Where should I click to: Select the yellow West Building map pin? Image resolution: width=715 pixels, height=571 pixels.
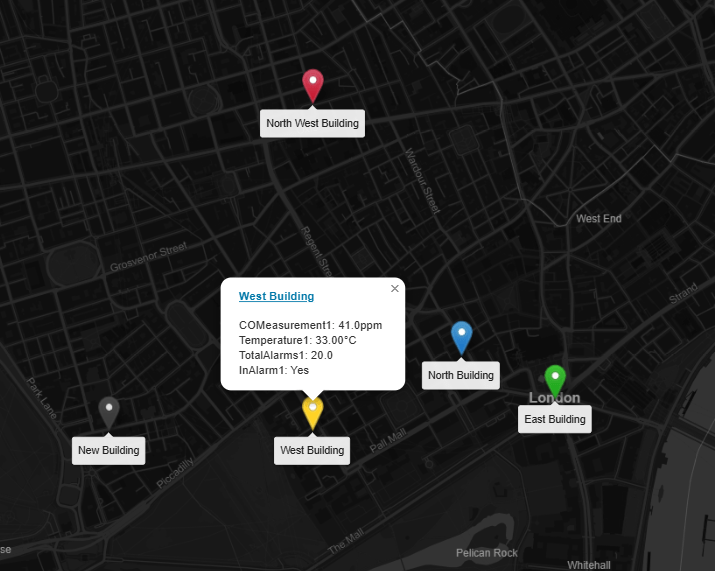313,411
